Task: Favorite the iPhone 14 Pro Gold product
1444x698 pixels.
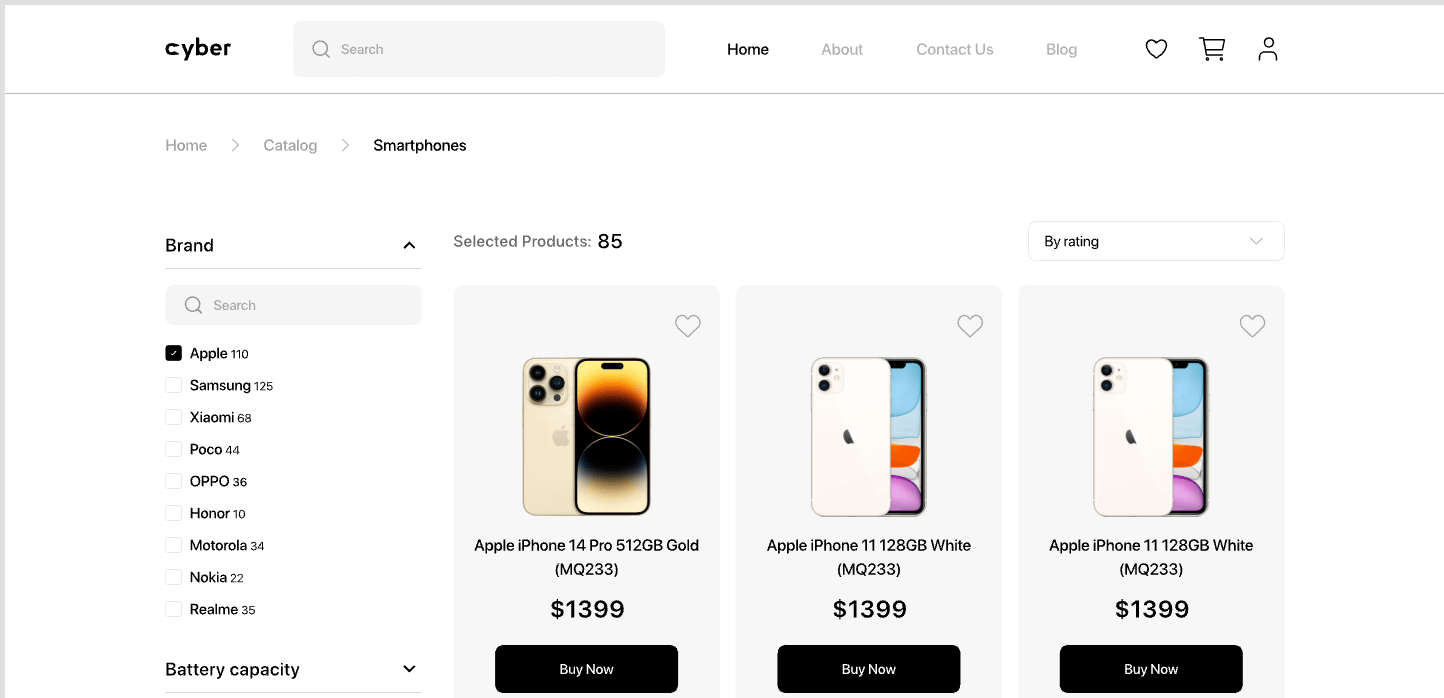Action: point(687,326)
